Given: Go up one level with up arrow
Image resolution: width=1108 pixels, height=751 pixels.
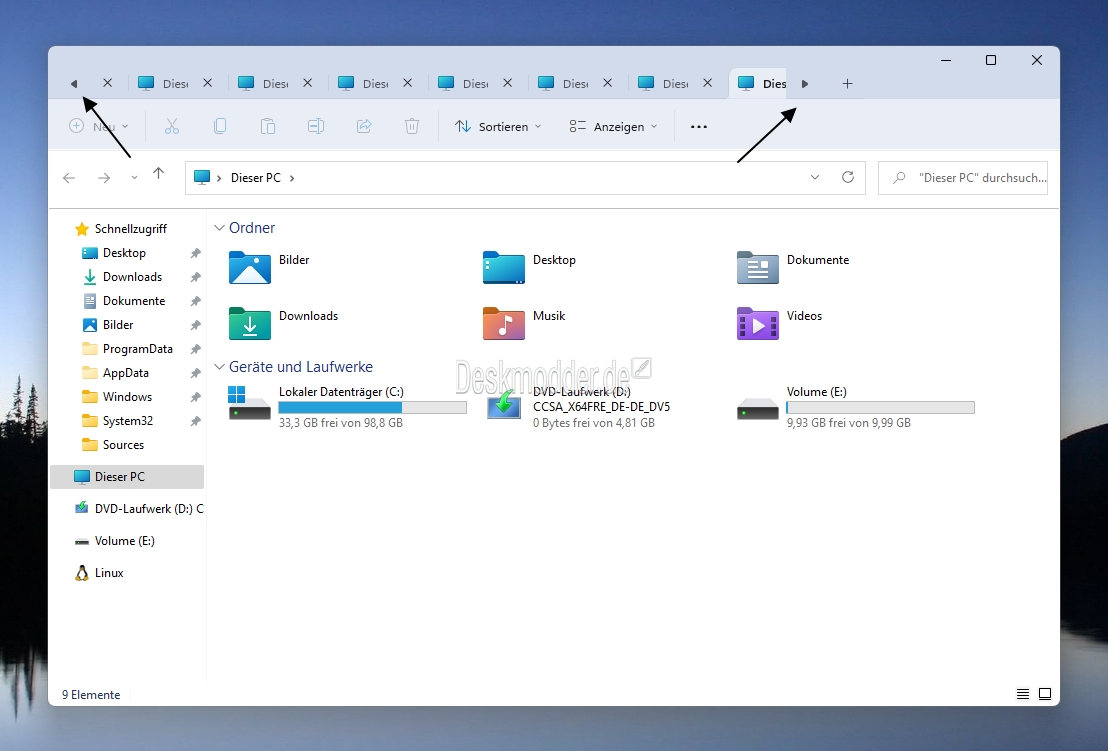Looking at the screenshot, I should pyautogui.click(x=158, y=174).
